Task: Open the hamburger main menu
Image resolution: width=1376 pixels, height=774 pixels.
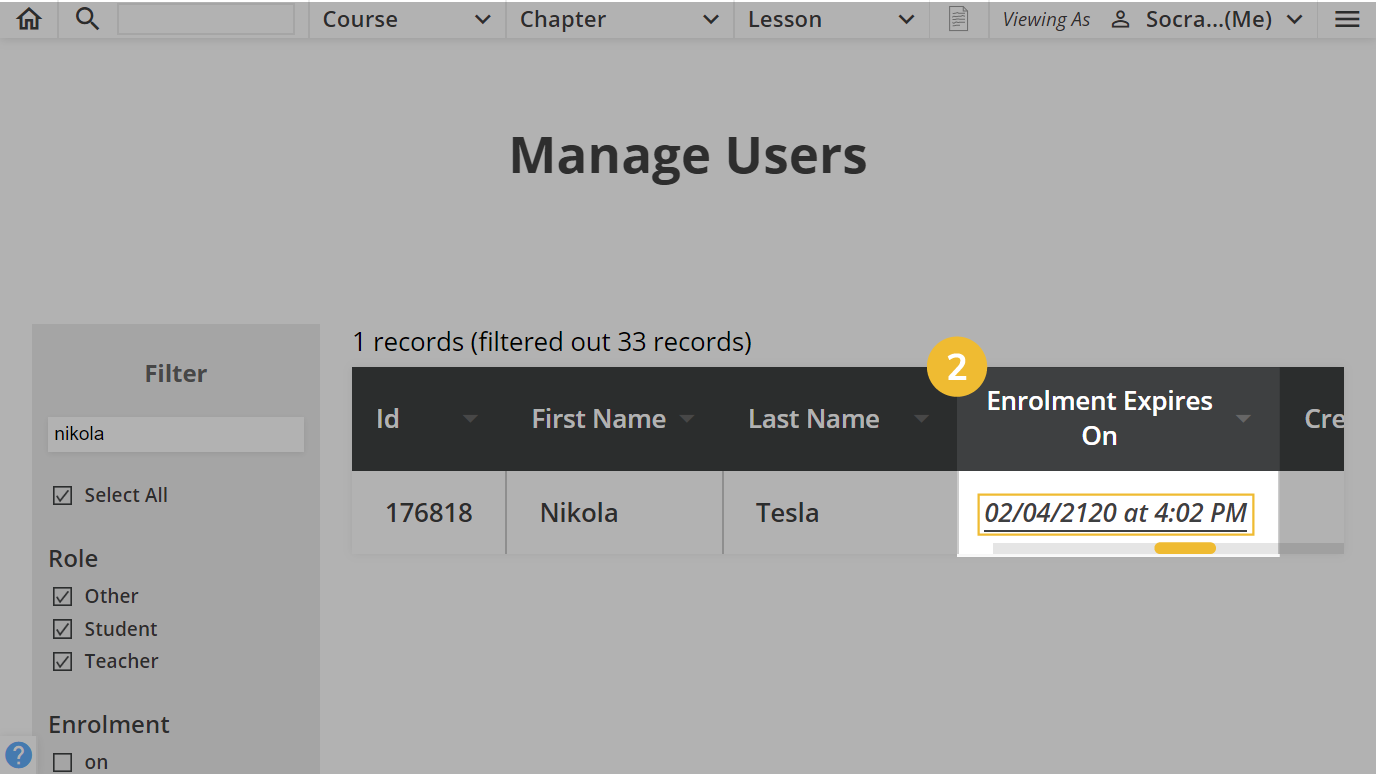Action: coord(1347,19)
